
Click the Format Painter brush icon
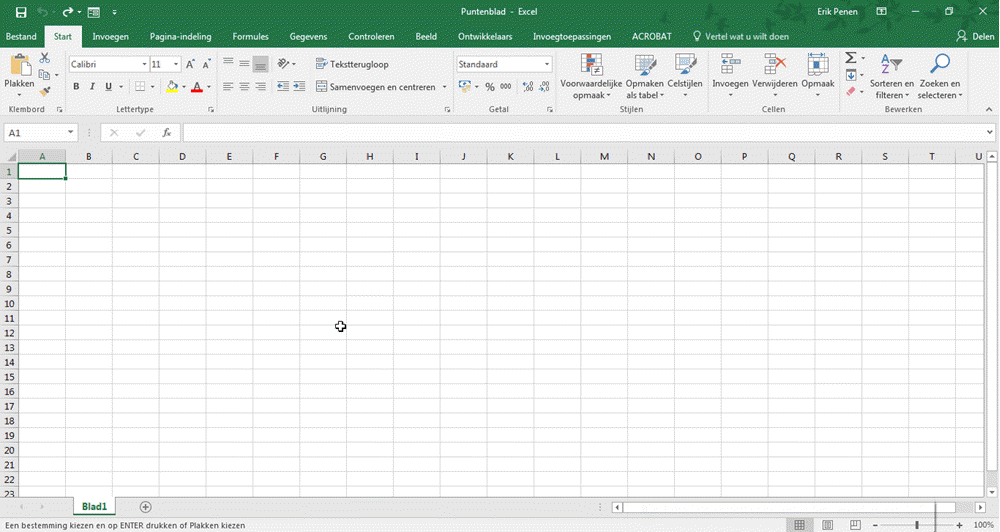[45, 92]
